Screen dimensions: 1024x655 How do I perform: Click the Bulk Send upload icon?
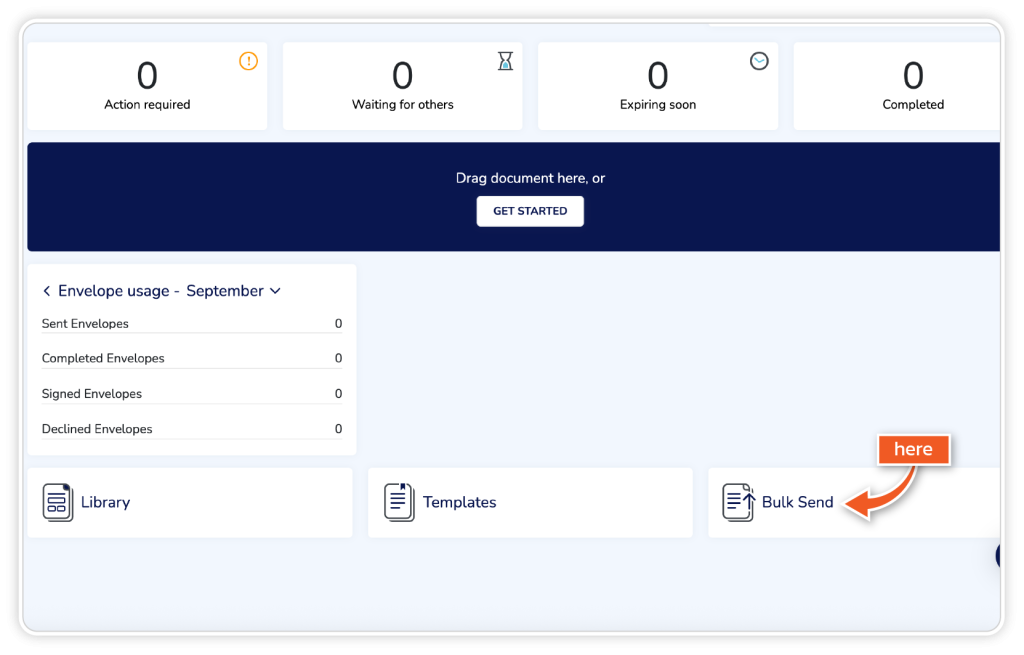coord(739,502)
